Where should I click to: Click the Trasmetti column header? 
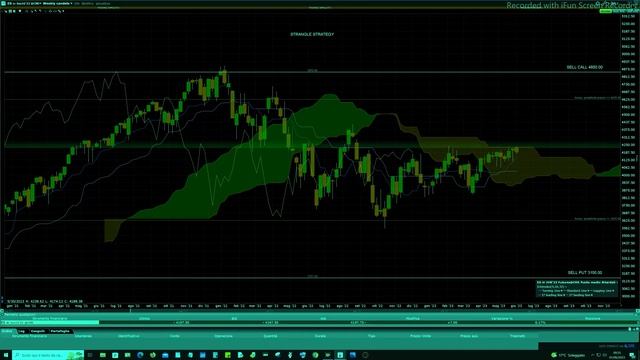[x=518, y=336]
